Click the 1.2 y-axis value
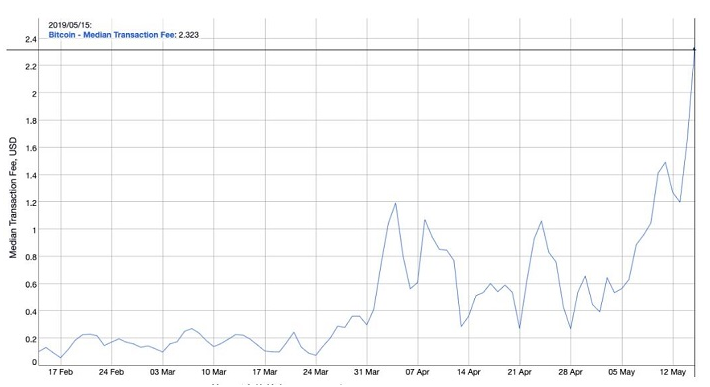Viewport: 710px width, 387px height. tap(31, 203)
